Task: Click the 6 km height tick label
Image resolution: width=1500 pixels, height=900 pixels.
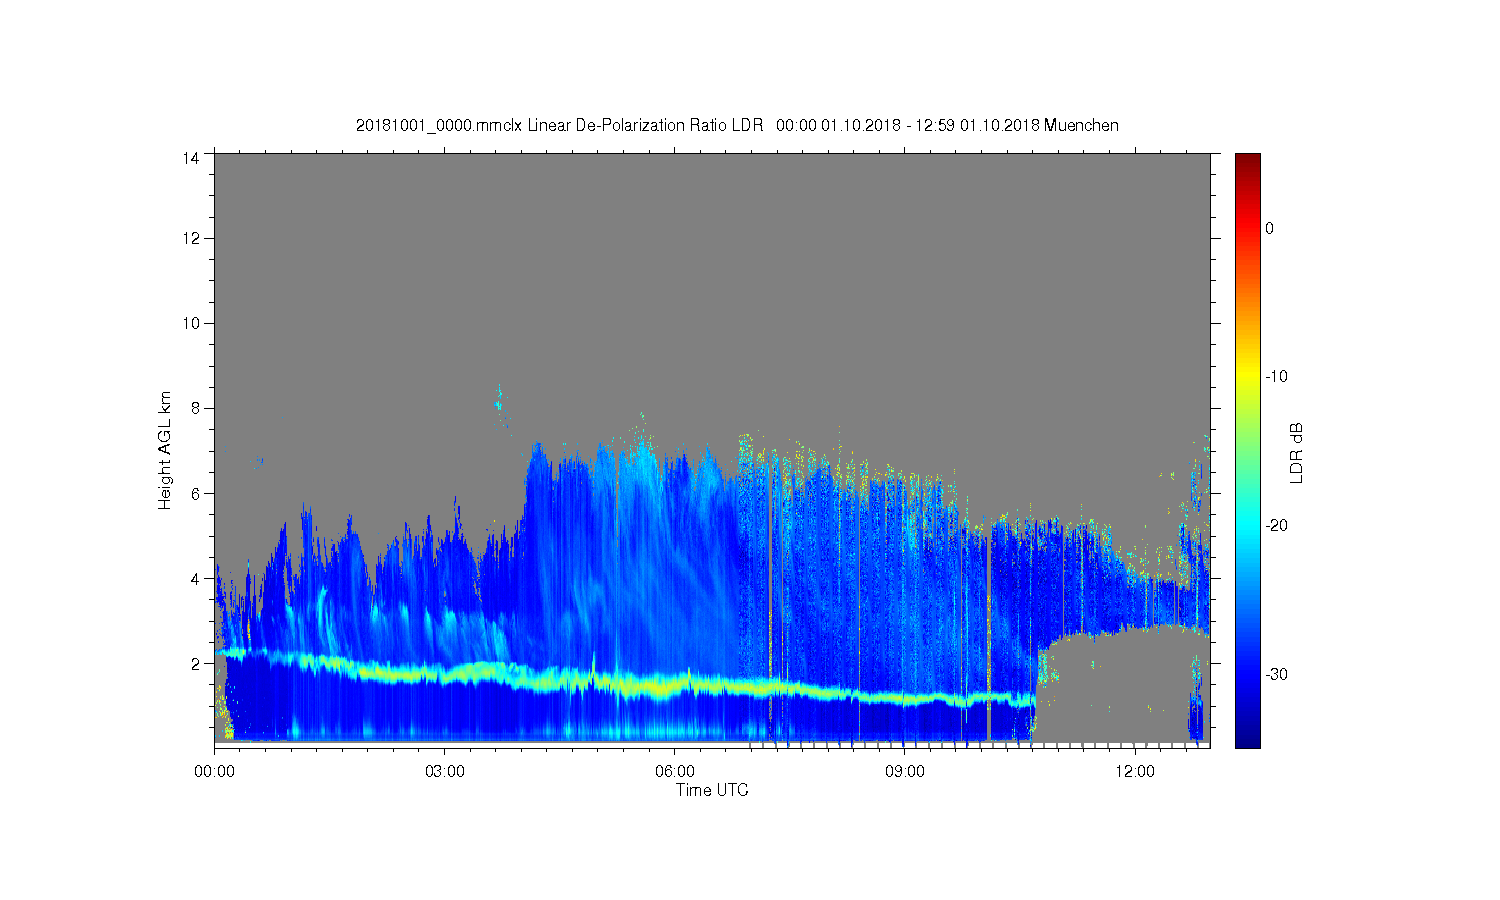Action: point(196,493)
